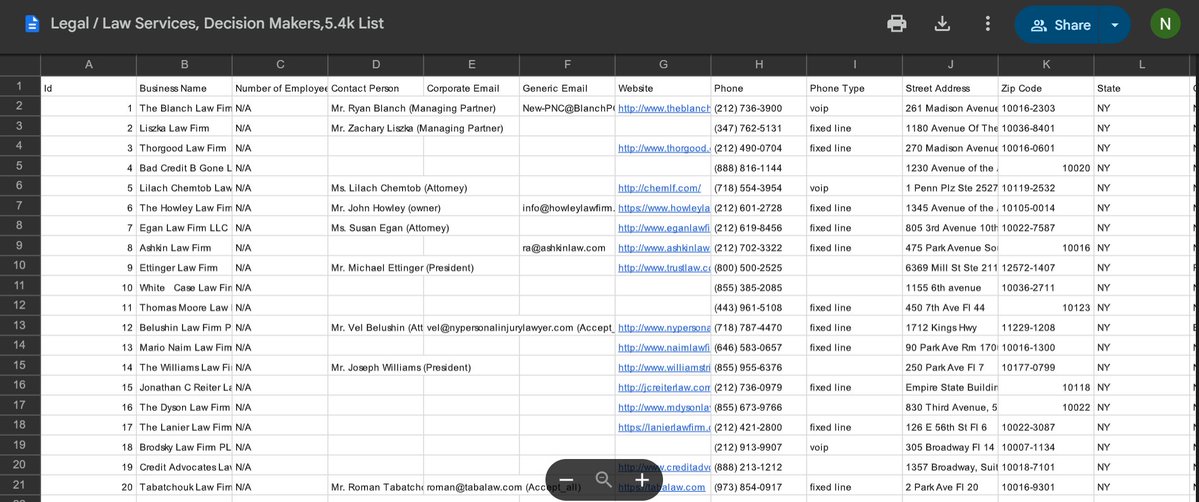Select the 'State' header cell

click(1141, 88)
